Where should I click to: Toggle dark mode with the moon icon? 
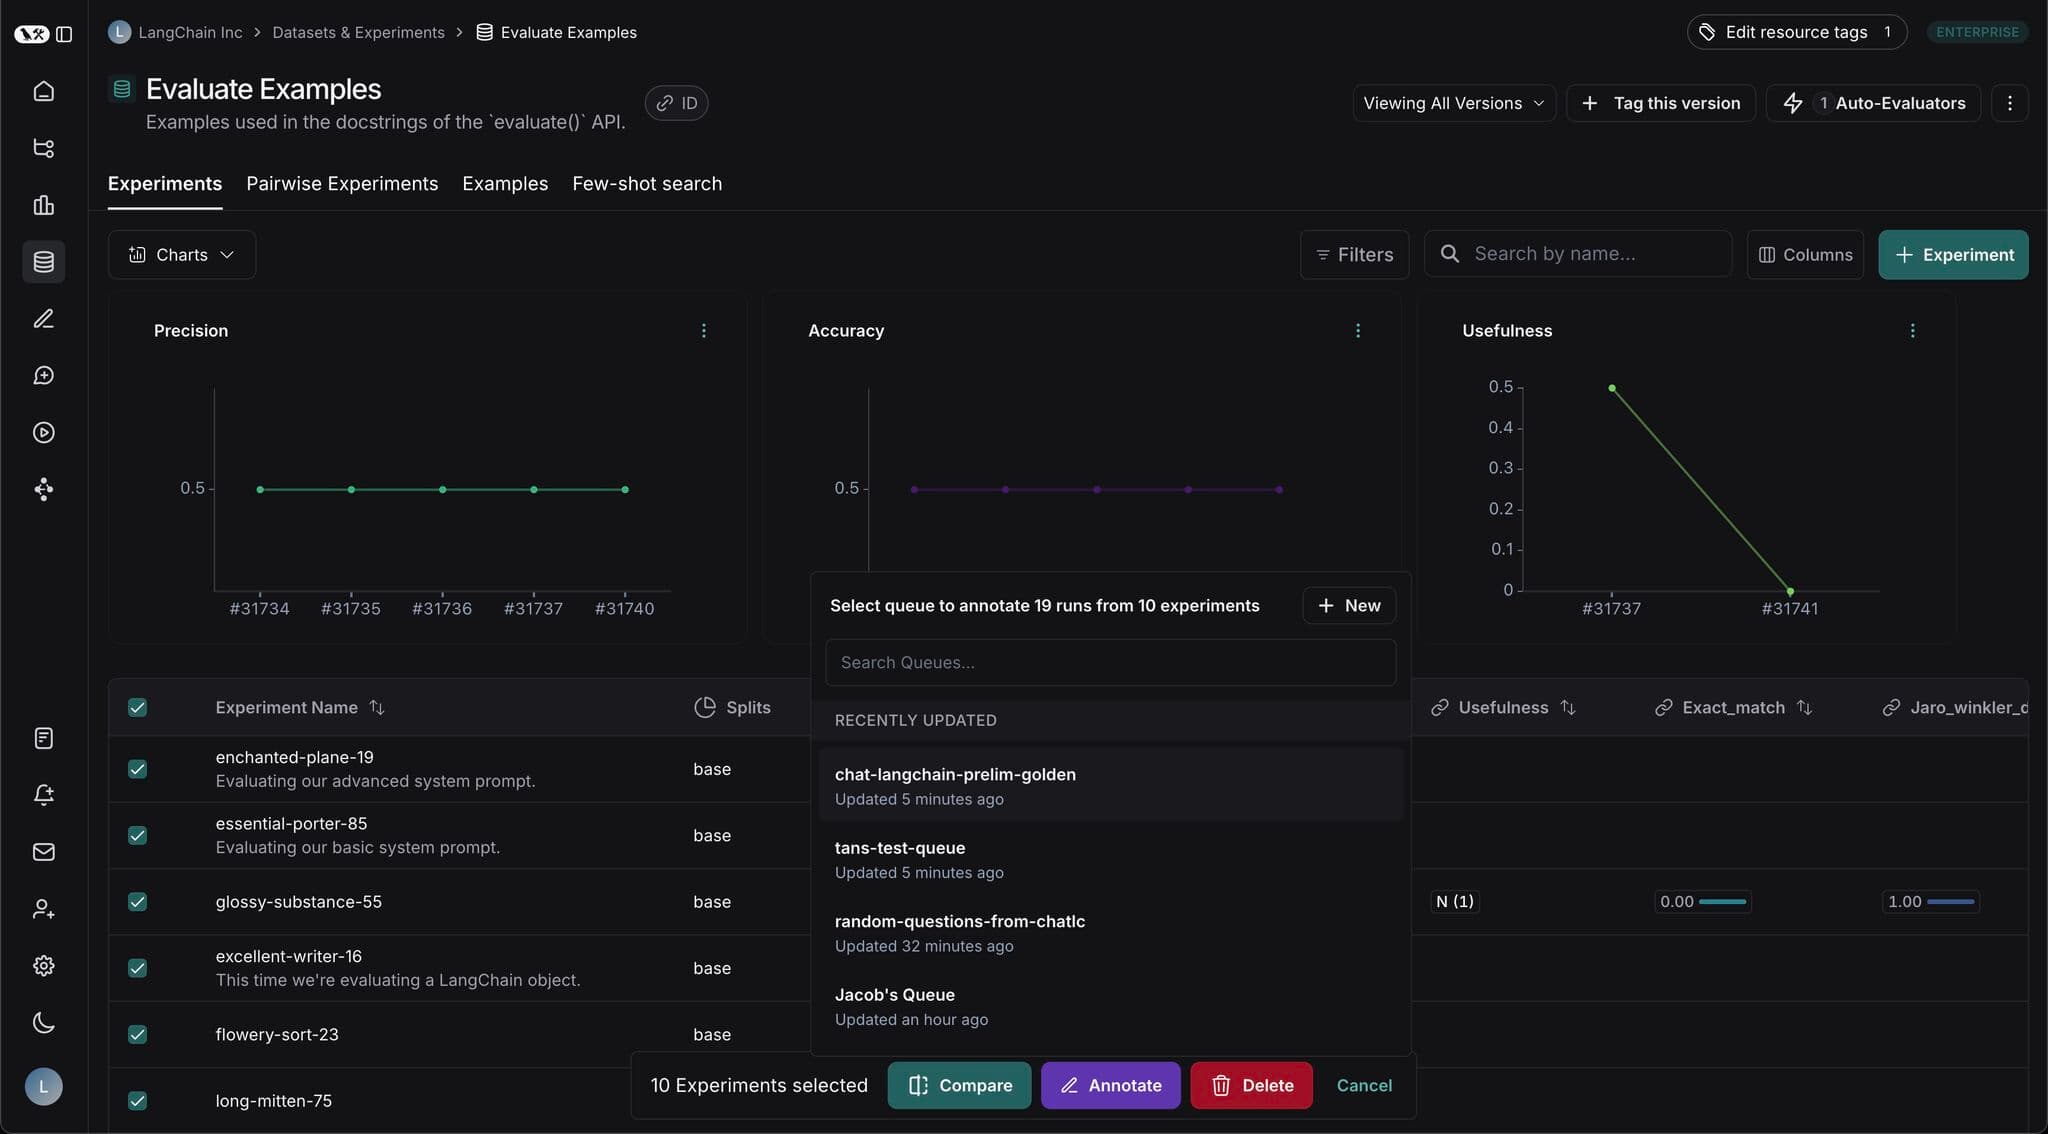click(x=43, y=1022)
